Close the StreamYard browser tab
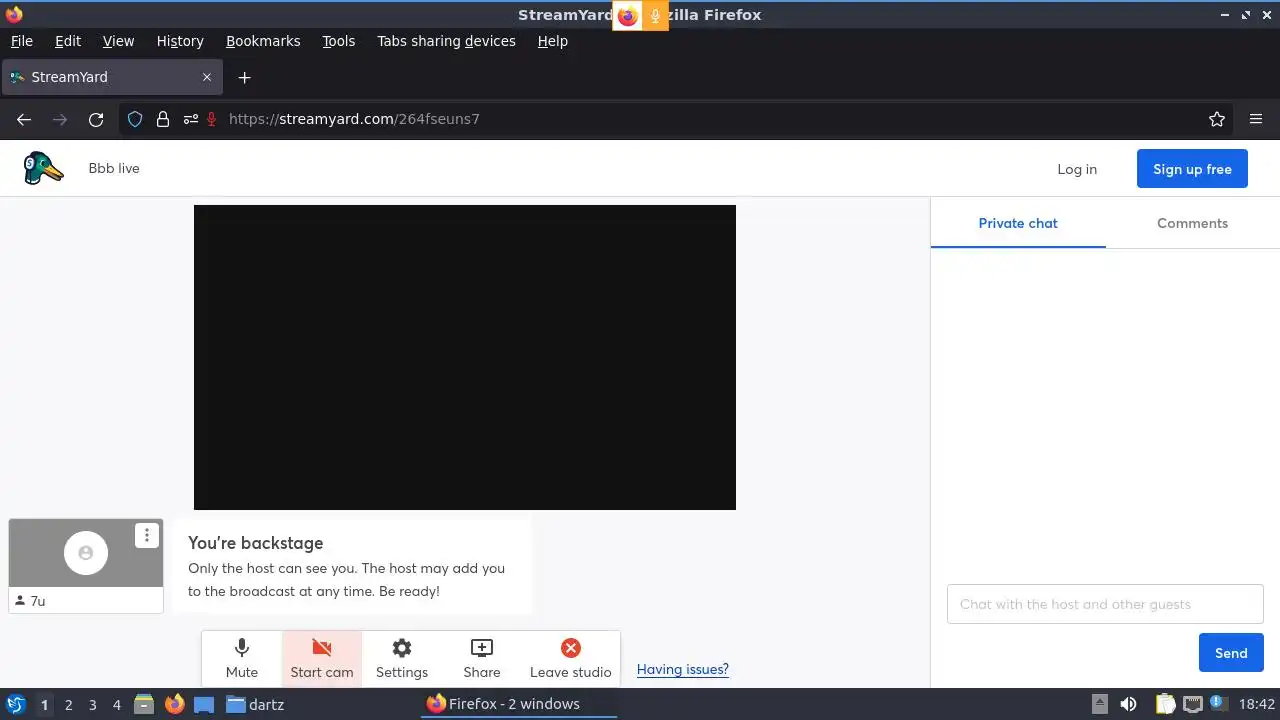1280x720 pixels. (207, 77)
